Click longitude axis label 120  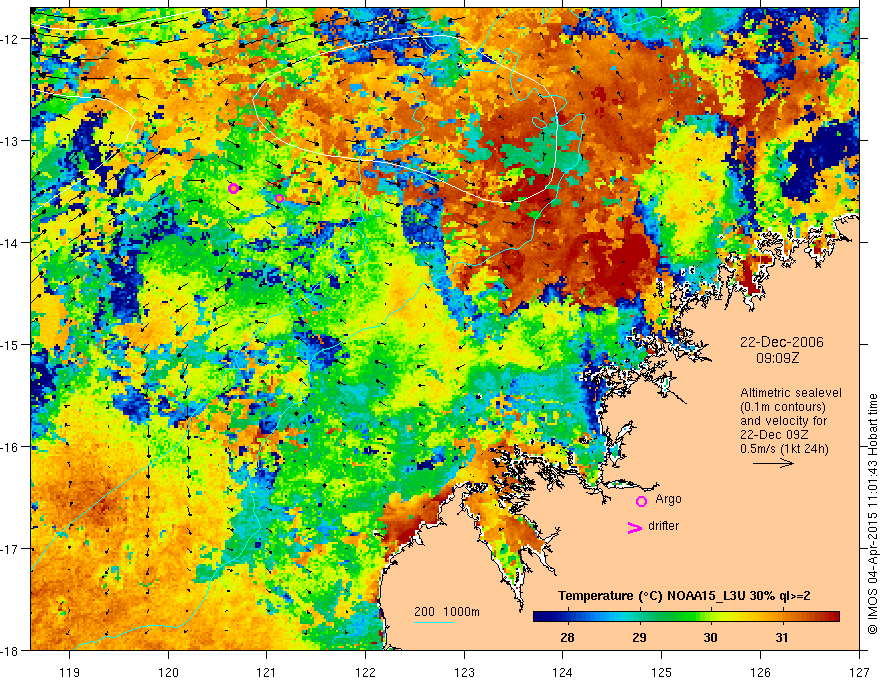pyautogui.click(x=168, y=672)
